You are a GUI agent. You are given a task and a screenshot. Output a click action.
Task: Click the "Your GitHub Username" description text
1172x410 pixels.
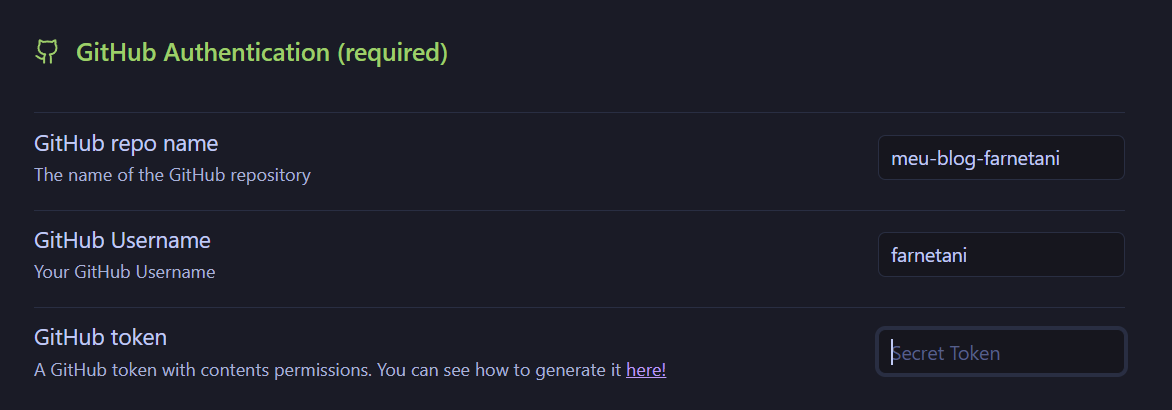124,272
